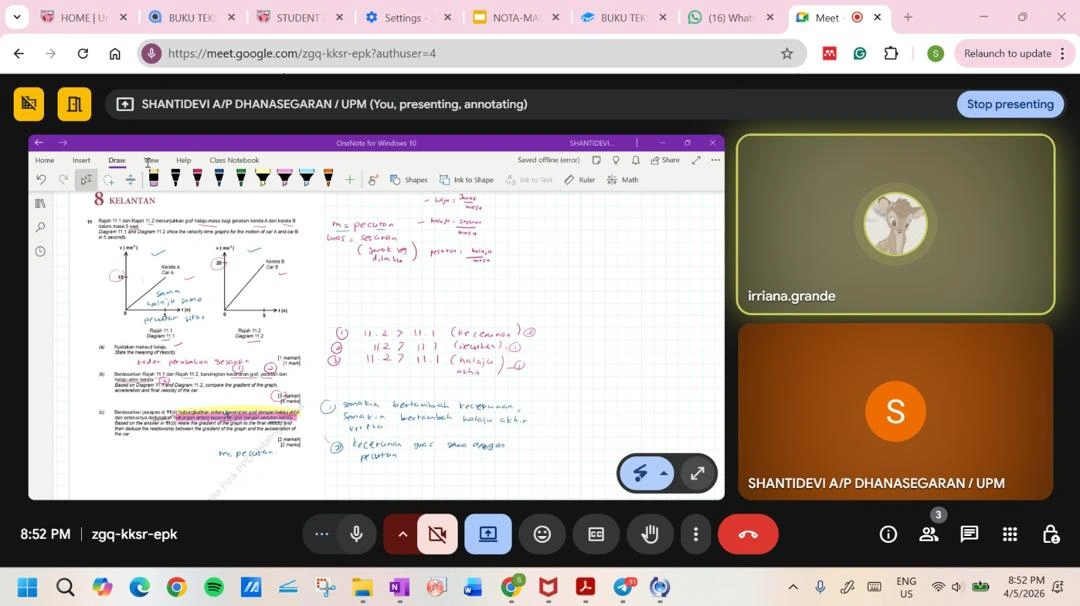Open OneNote notifications bell

pyautogui.click(x=636, y=160)
